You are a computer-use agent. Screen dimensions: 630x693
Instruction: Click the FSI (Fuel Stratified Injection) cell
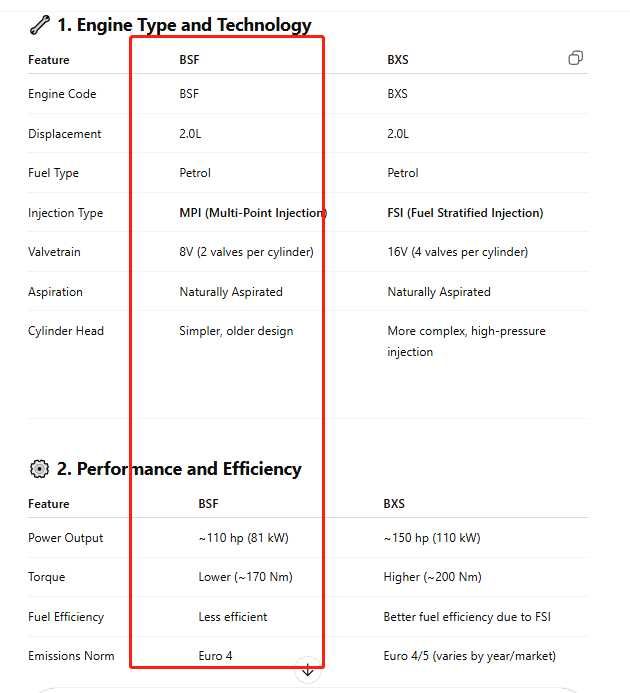click(x=465, y=213)
